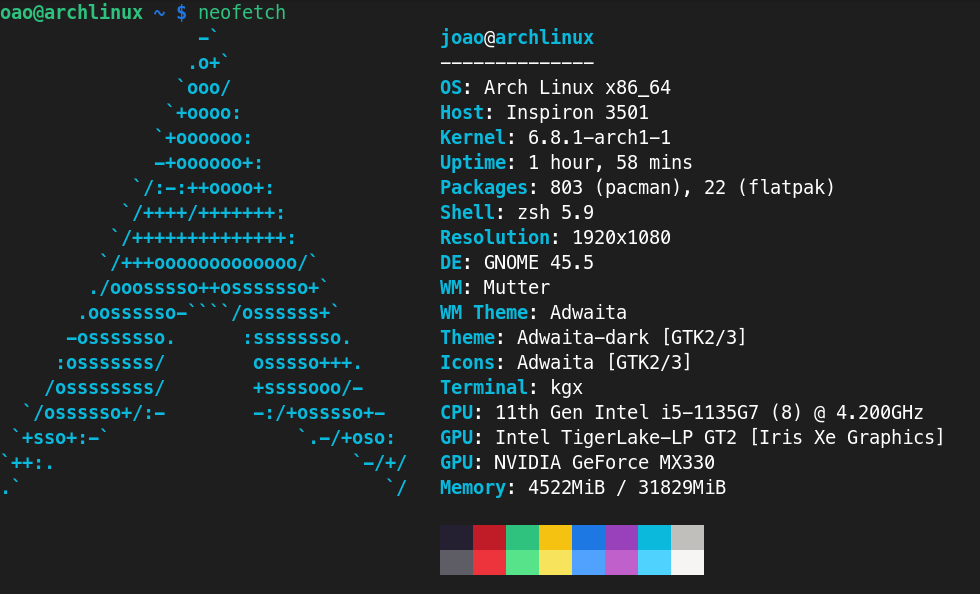Click the neofetch command in the prompt
The height and width of the screenshot is (594, 980).
[x=240, y=13]
